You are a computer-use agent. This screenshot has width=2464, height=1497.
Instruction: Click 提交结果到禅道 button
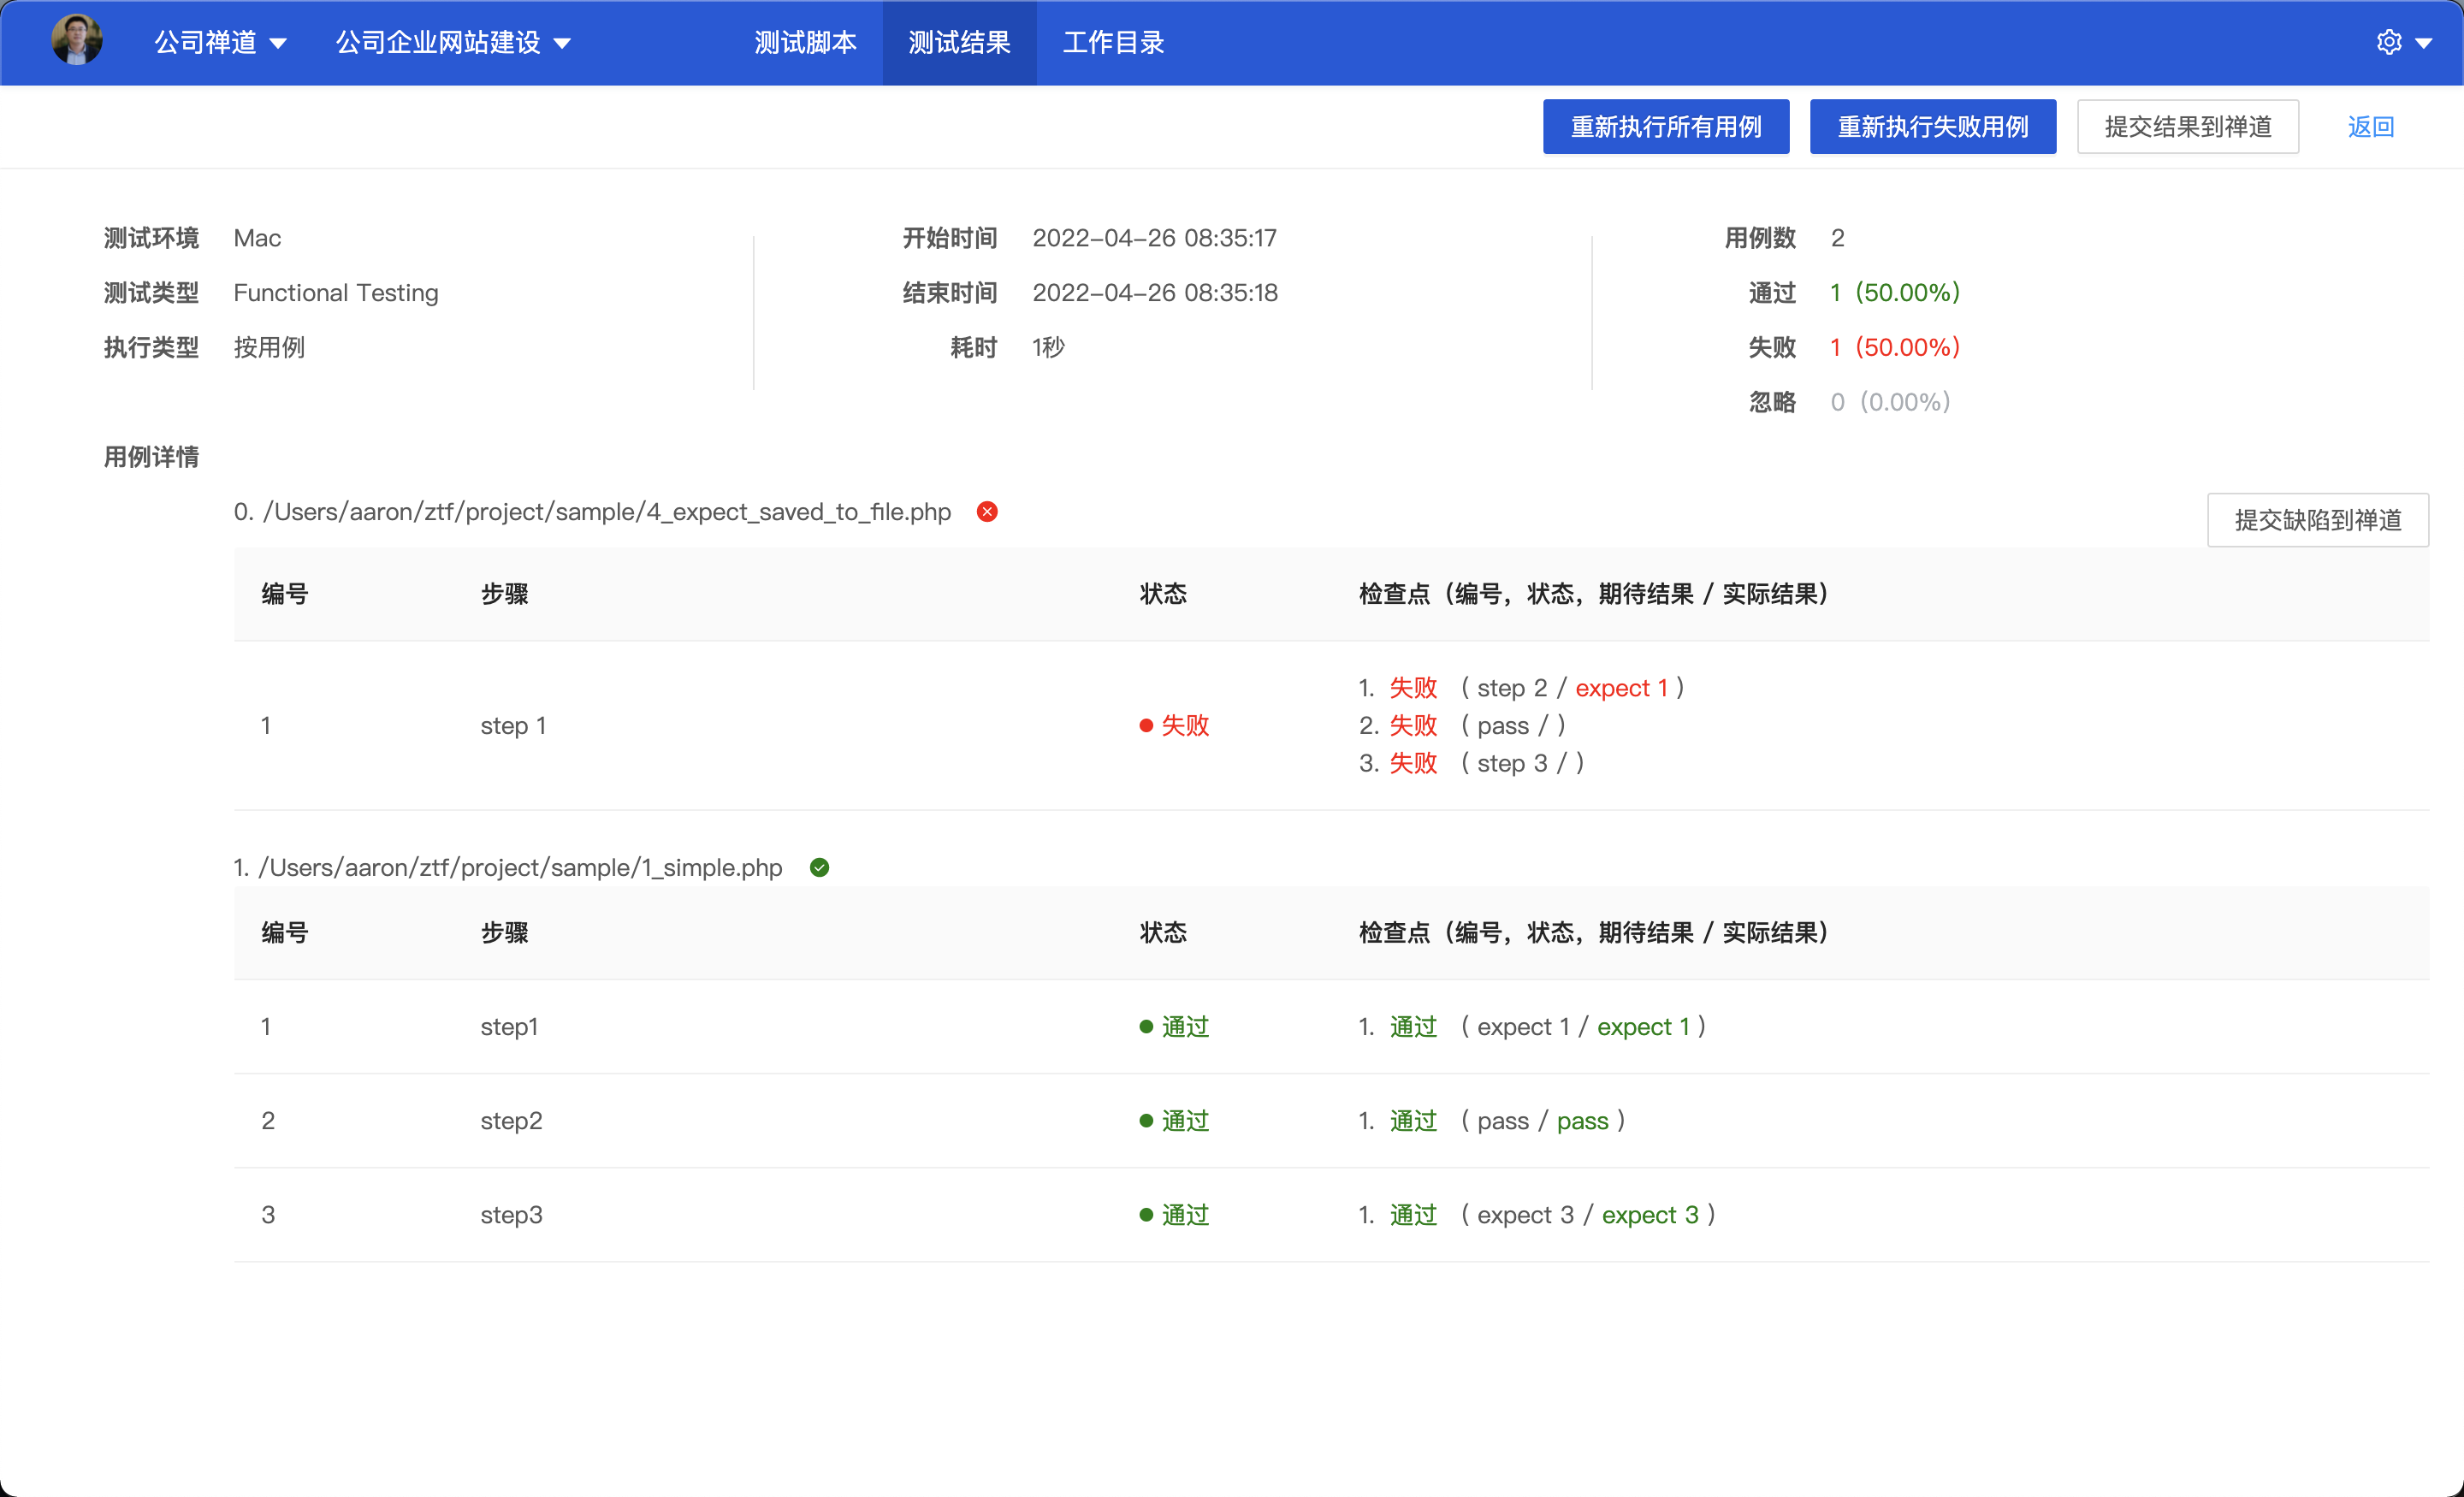2187,127
